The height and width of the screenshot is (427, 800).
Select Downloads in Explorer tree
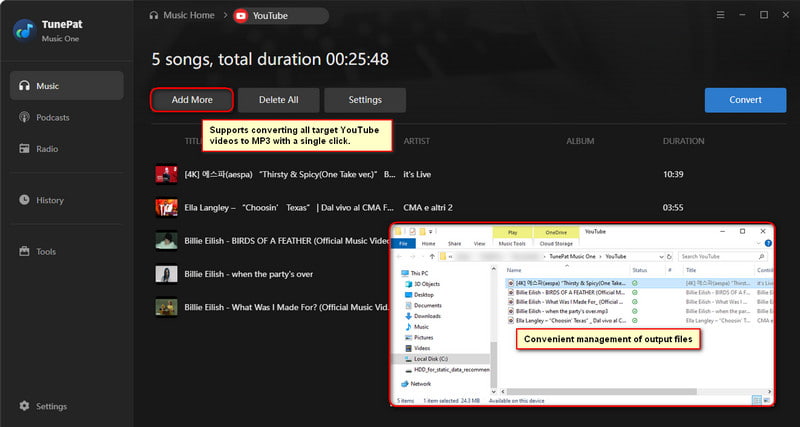(x=422, y=316)
